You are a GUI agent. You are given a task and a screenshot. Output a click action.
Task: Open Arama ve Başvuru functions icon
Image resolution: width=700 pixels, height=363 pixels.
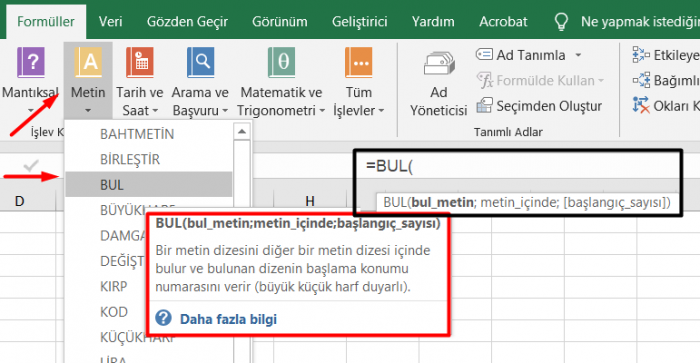200,63
